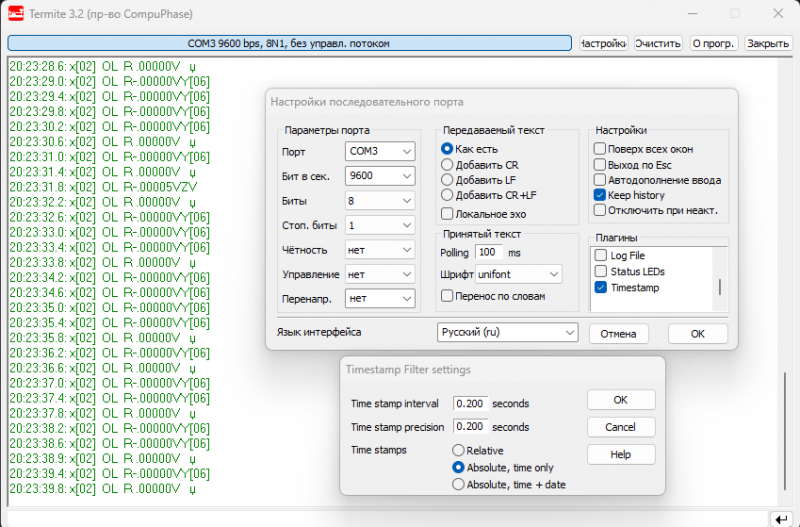Select the Добавить CR radio option
The image size is (800, 527).
(447, 164)
